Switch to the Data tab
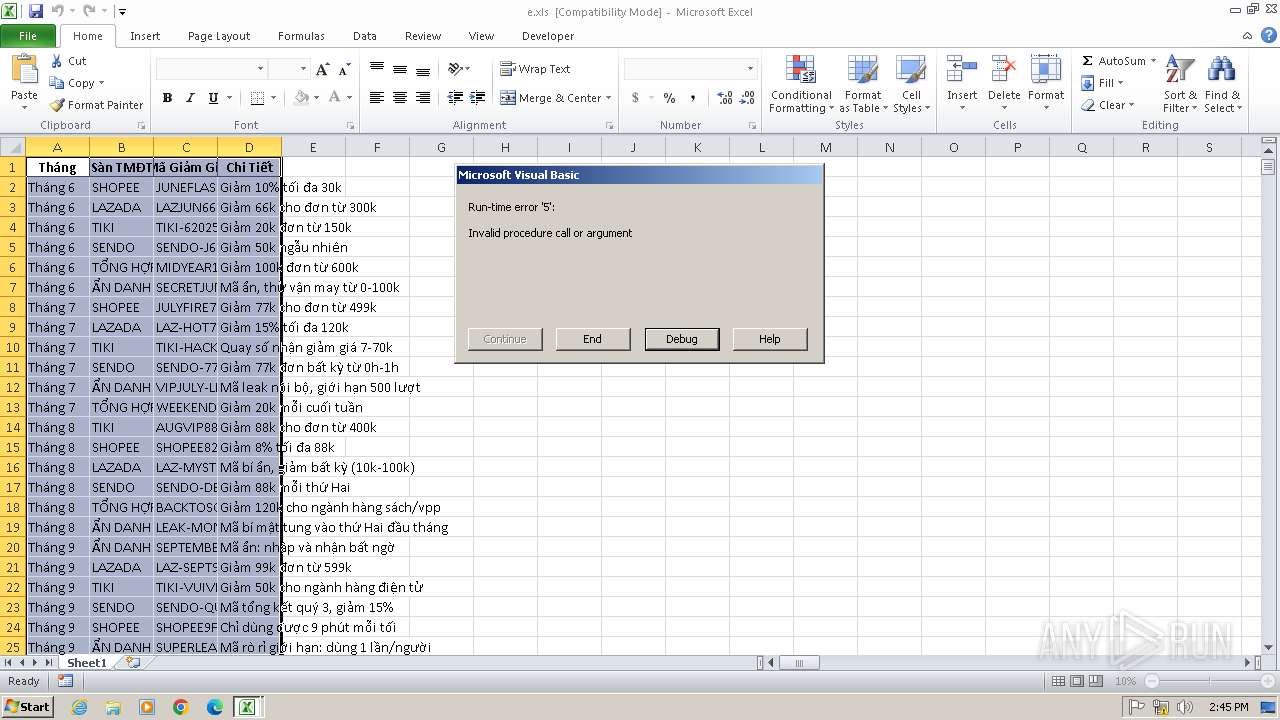The width and height of the screenshot is (1280, 720). pyautogui.click(x=365, y=36)
